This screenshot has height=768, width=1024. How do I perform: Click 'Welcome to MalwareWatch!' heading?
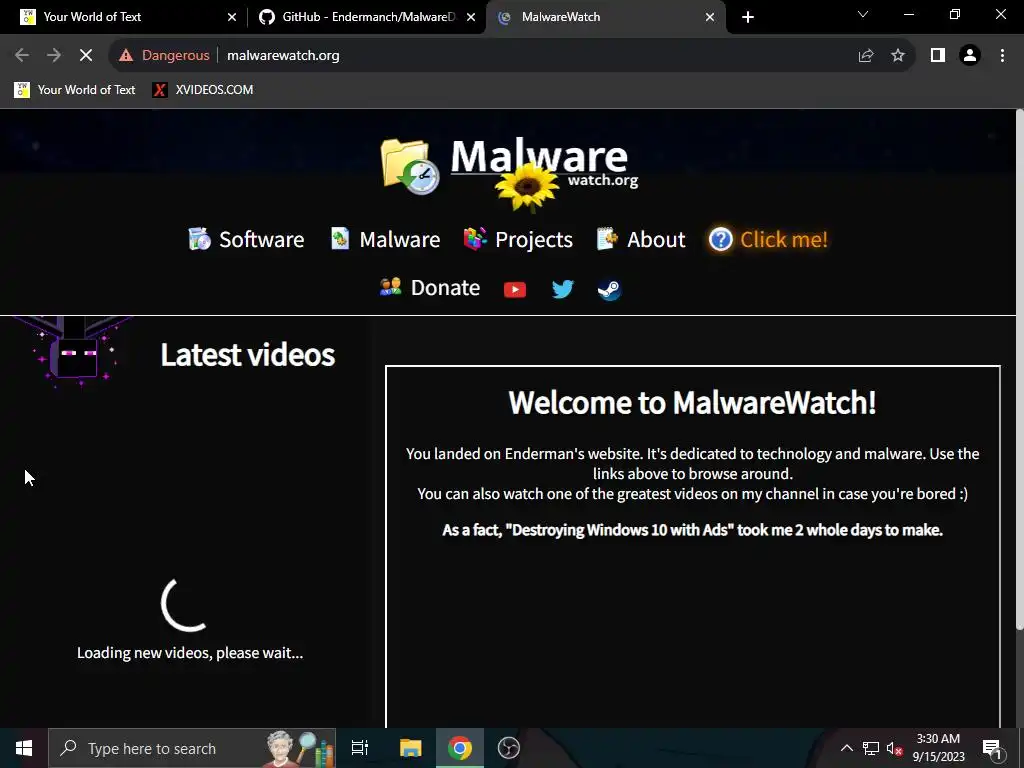(x=692, y=402)
